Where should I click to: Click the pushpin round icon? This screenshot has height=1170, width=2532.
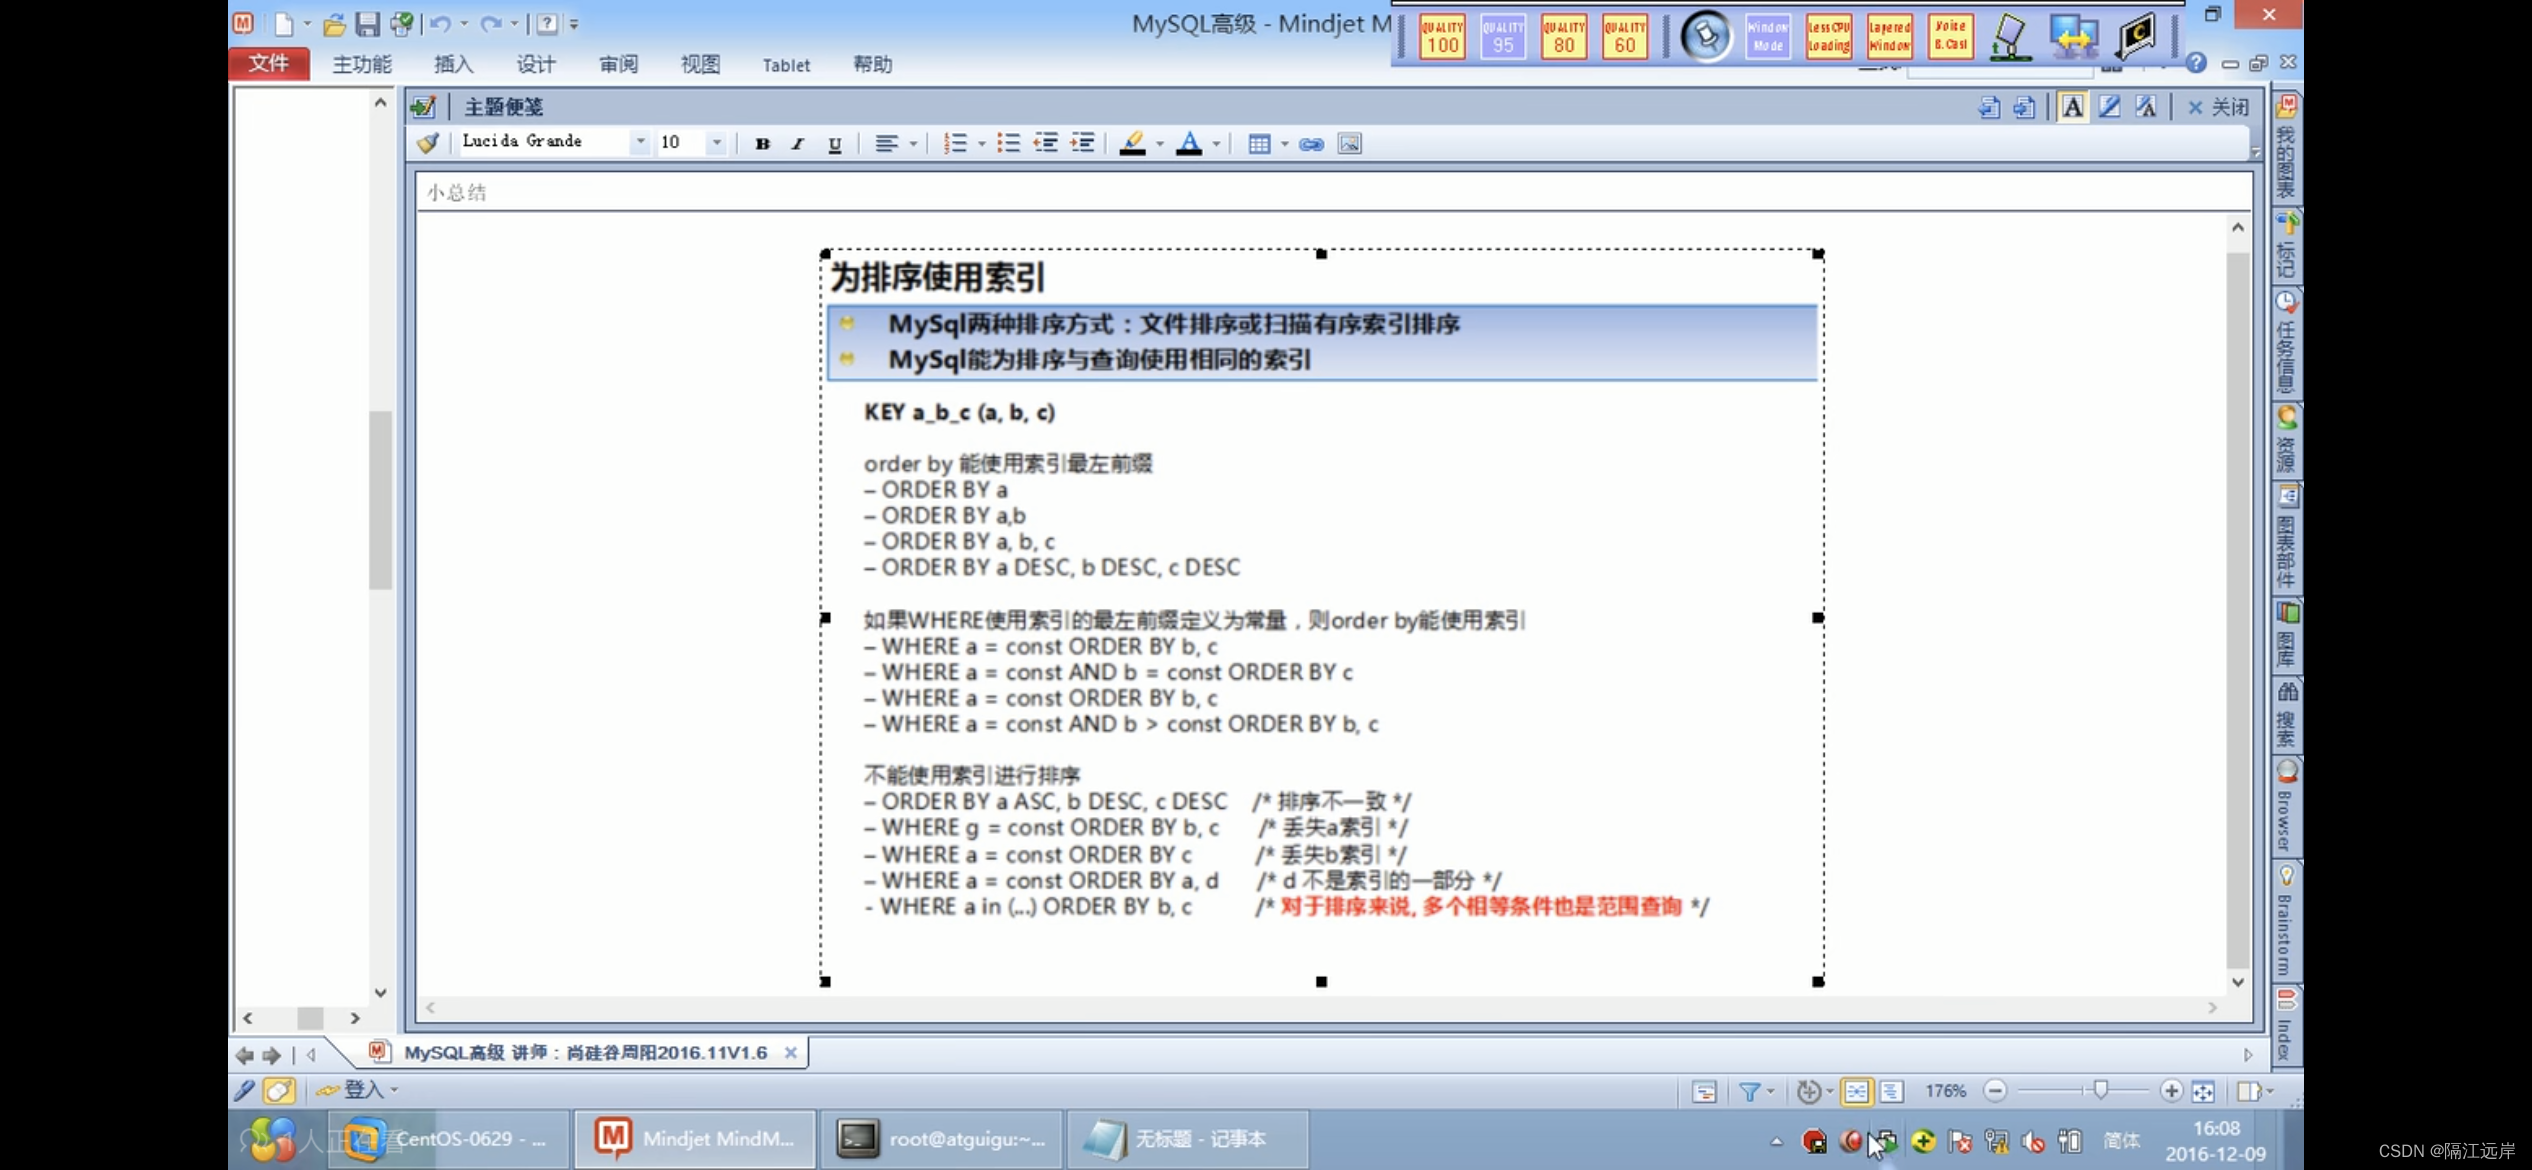(1705, 36)
